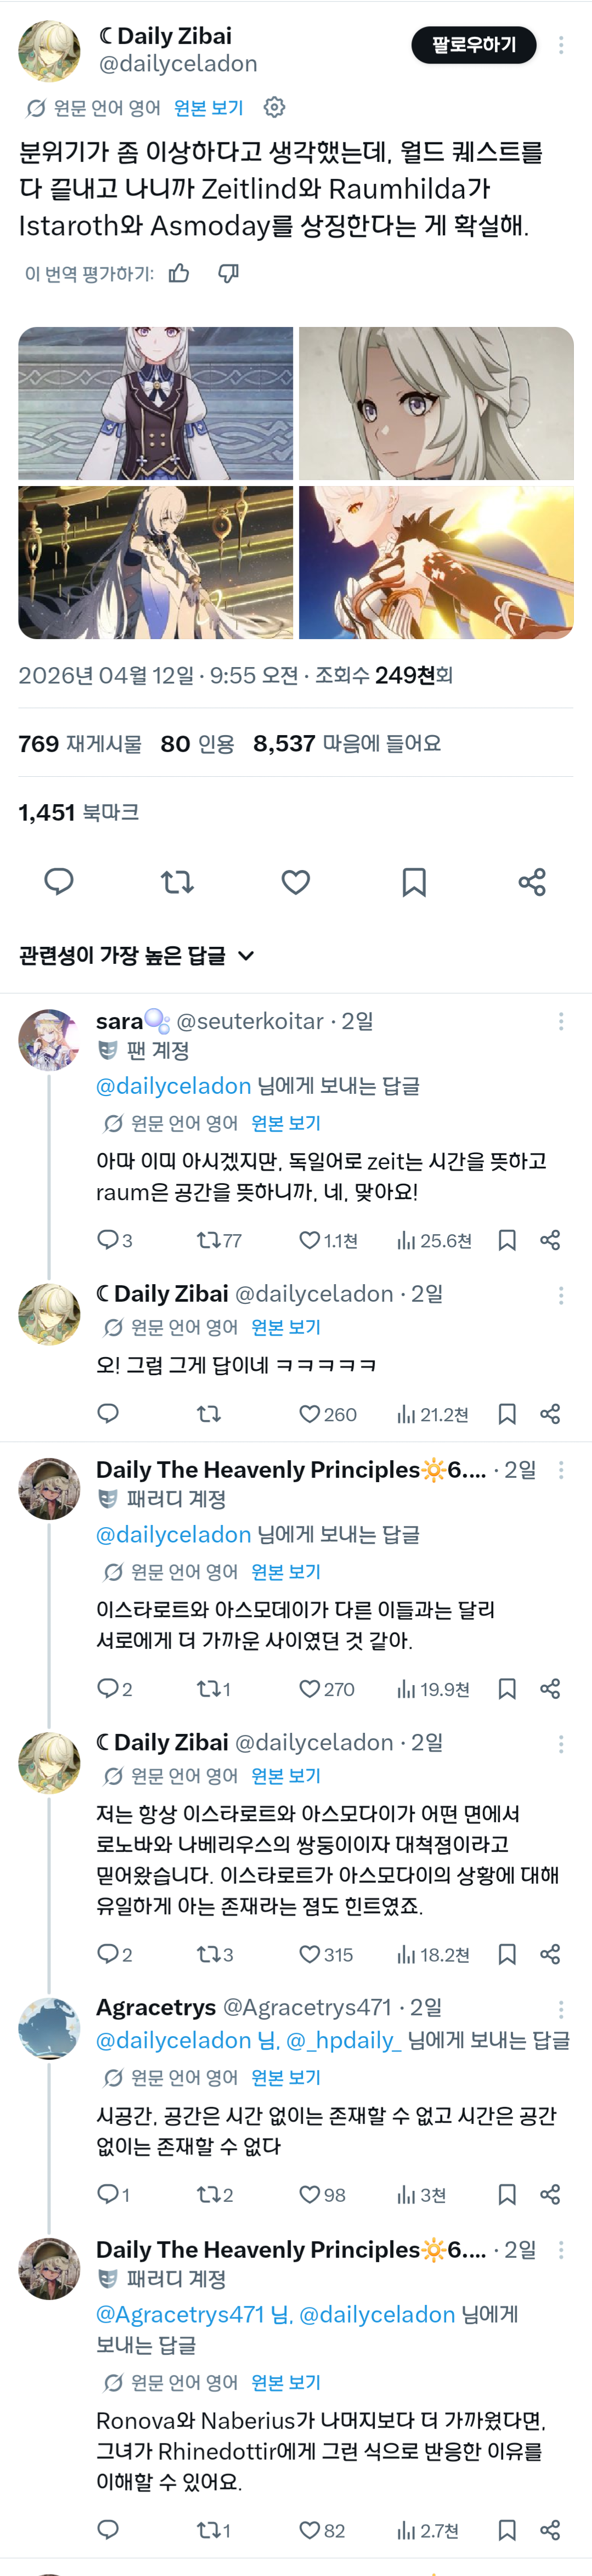592x2576 pixels.
Task: Open the top-left character image thumbnail
Action: [156, 403]
